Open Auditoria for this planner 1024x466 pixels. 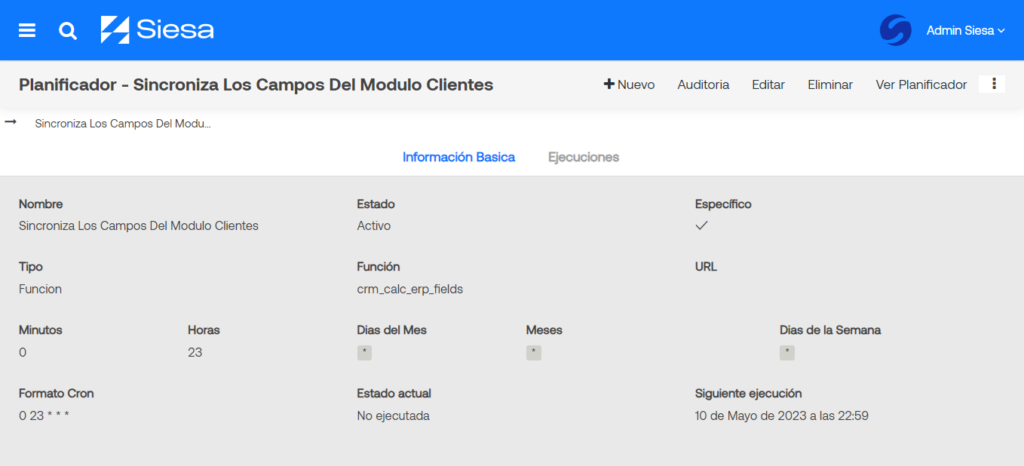click(x=703, y=85)
